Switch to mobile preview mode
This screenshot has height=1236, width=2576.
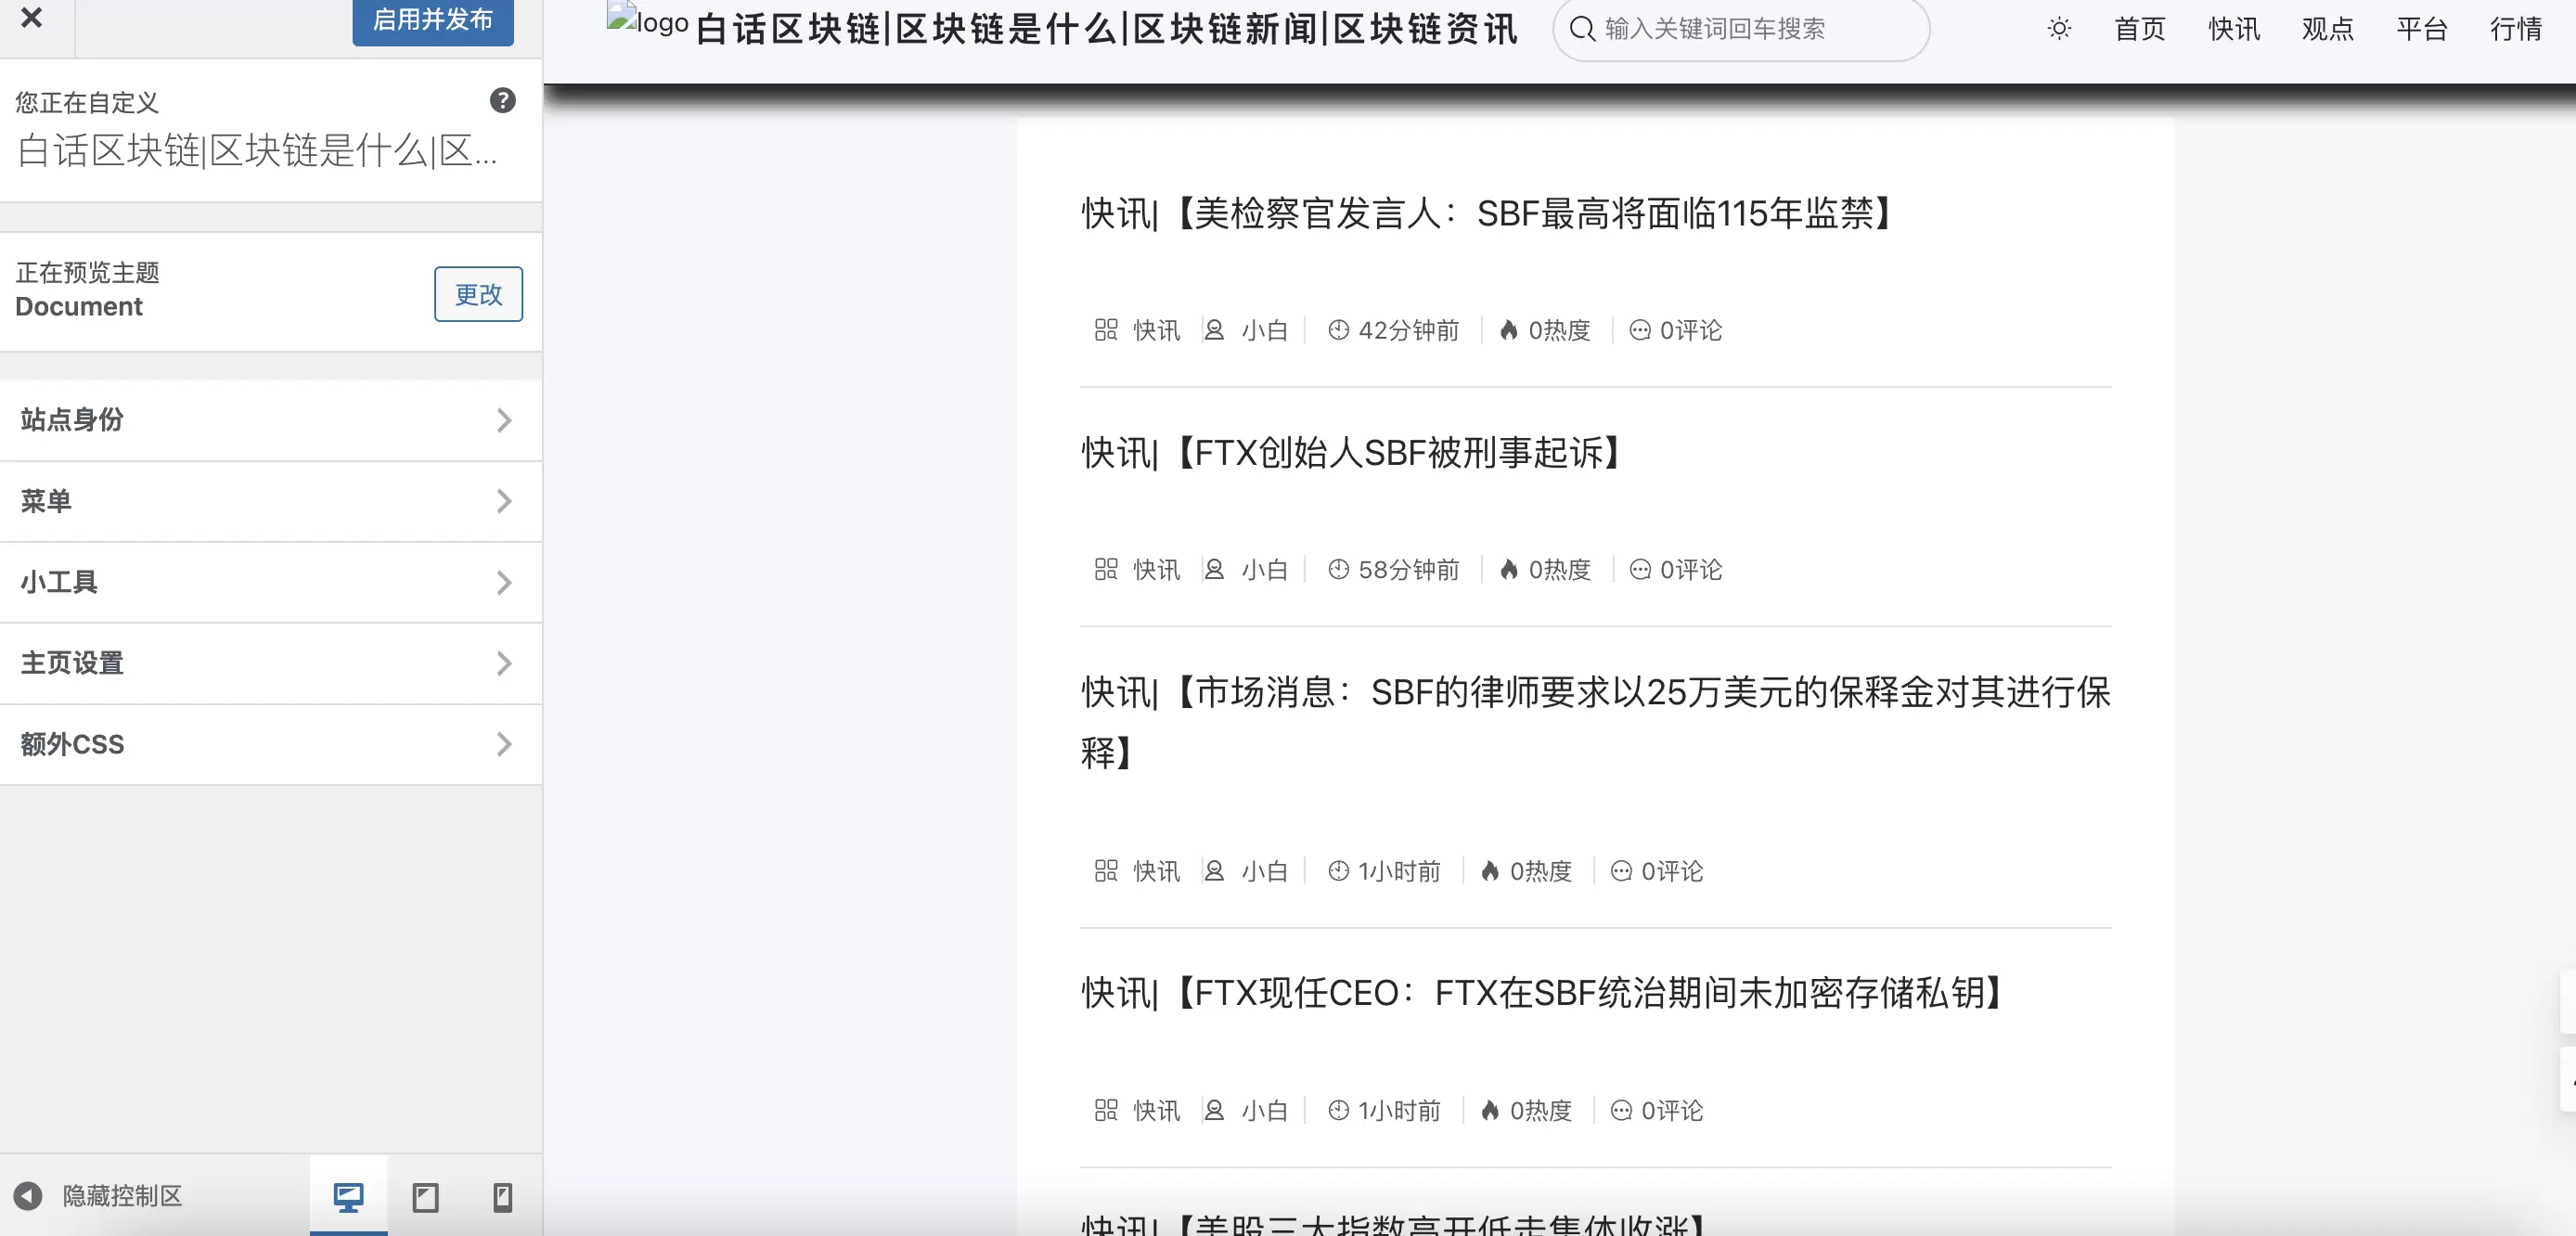point(503,1196)
